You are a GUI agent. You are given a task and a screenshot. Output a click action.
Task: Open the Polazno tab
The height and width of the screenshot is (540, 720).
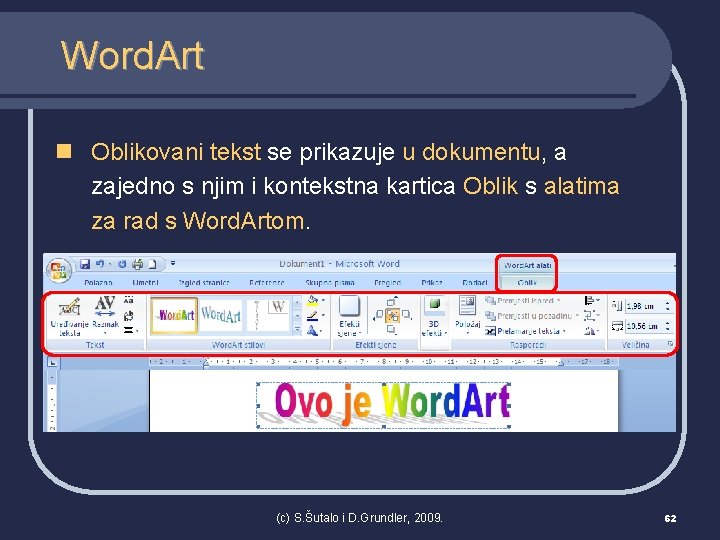click(98, 282)
